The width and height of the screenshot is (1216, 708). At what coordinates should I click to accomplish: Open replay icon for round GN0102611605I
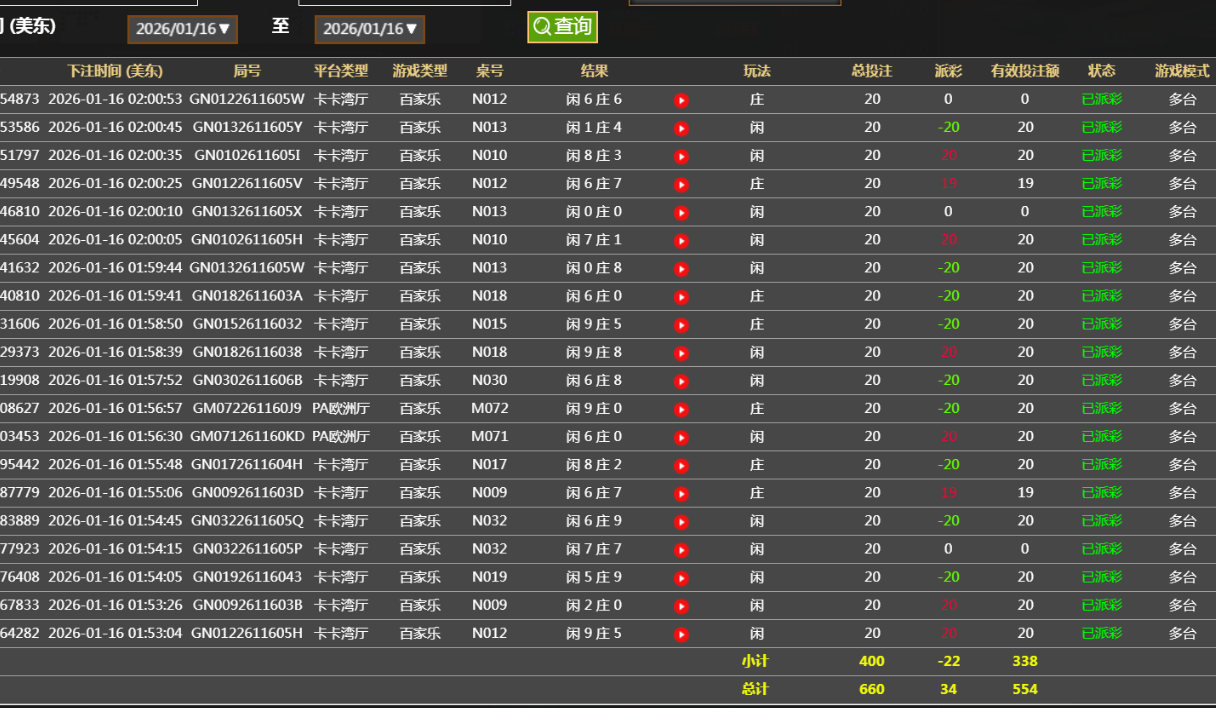681,156
